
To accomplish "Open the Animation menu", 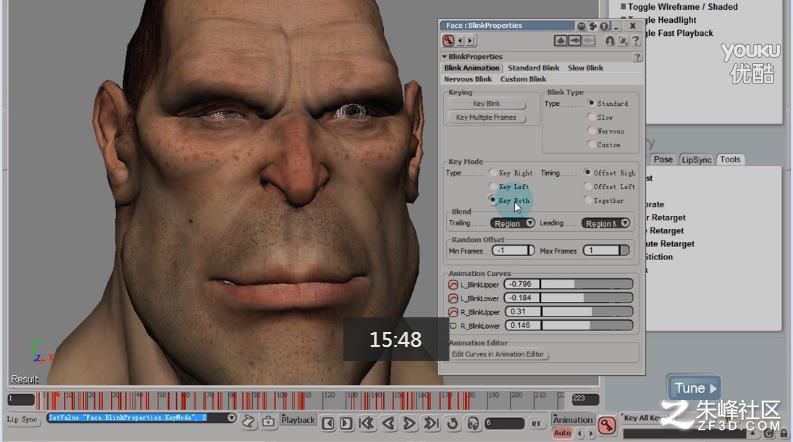I will tap(572, 420).
